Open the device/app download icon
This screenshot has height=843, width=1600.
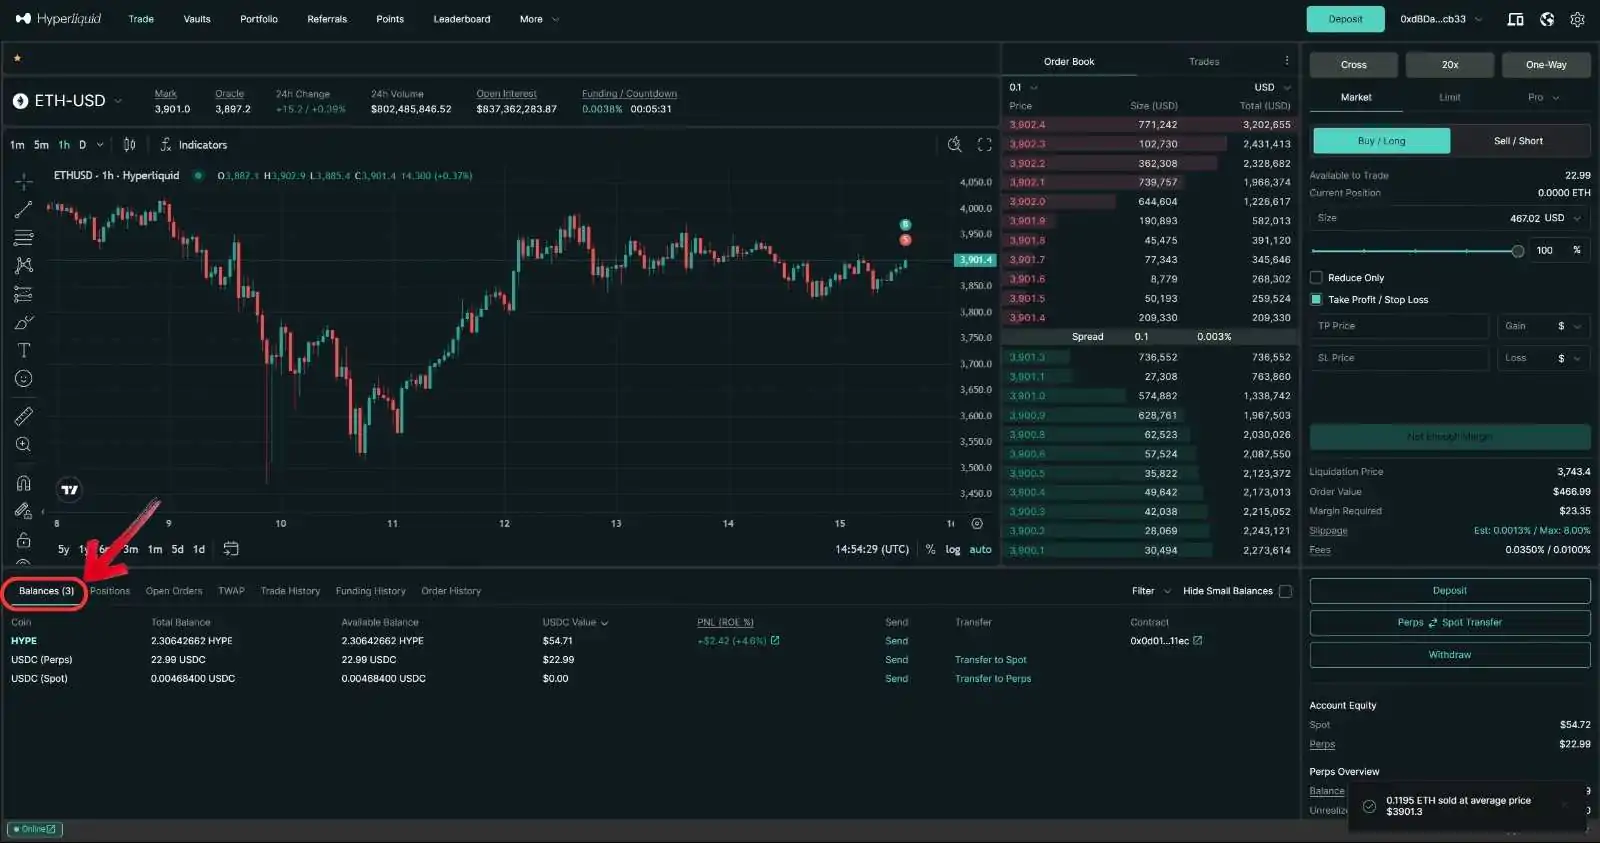coord(1516,19)
